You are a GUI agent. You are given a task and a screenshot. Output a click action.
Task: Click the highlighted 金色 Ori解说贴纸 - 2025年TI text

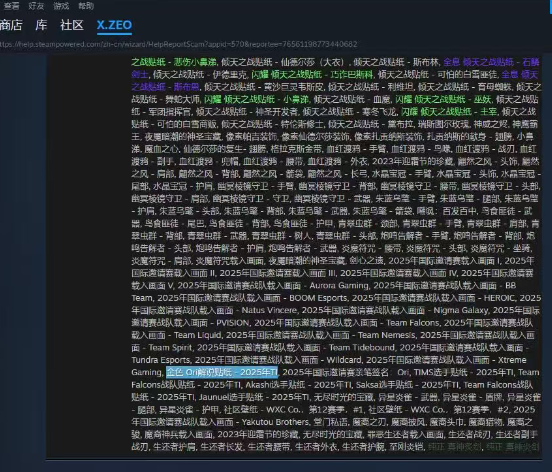222,372
